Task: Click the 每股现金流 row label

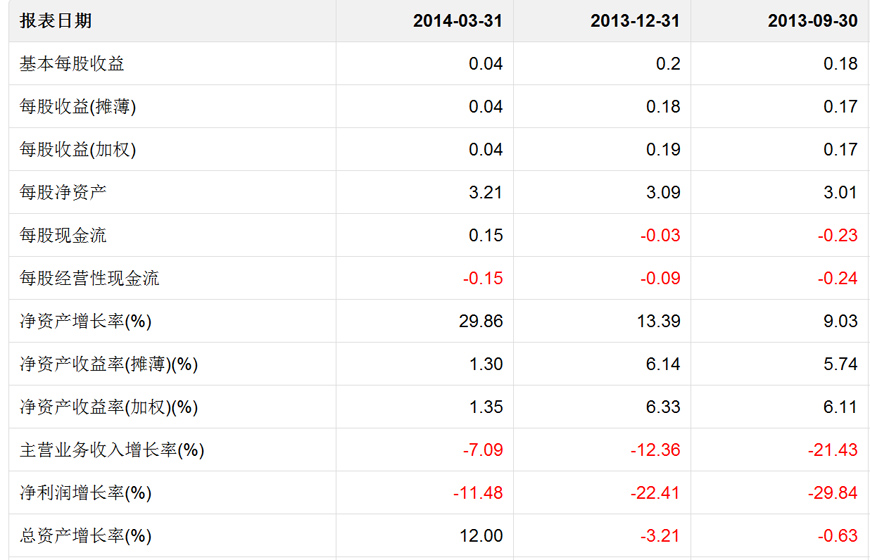Action: pyautogui.click(x=63, y=236)
